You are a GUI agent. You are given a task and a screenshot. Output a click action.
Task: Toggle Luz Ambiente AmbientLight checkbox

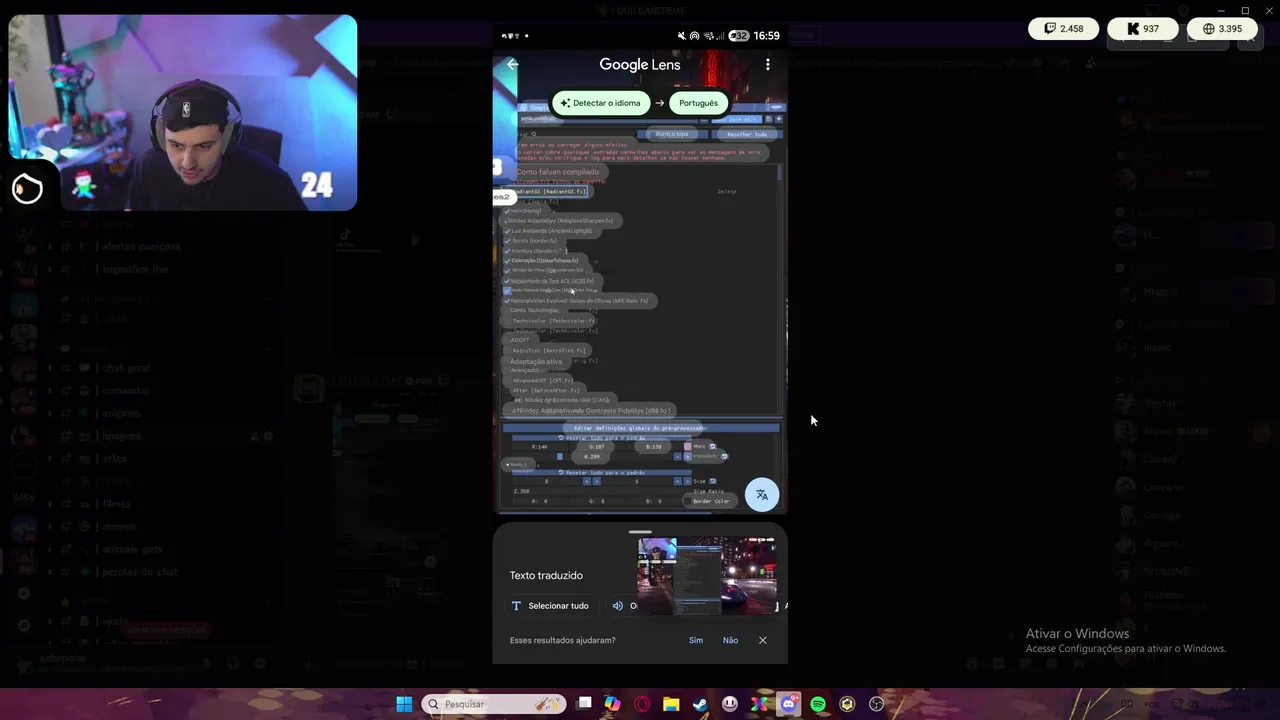[507, 231]
